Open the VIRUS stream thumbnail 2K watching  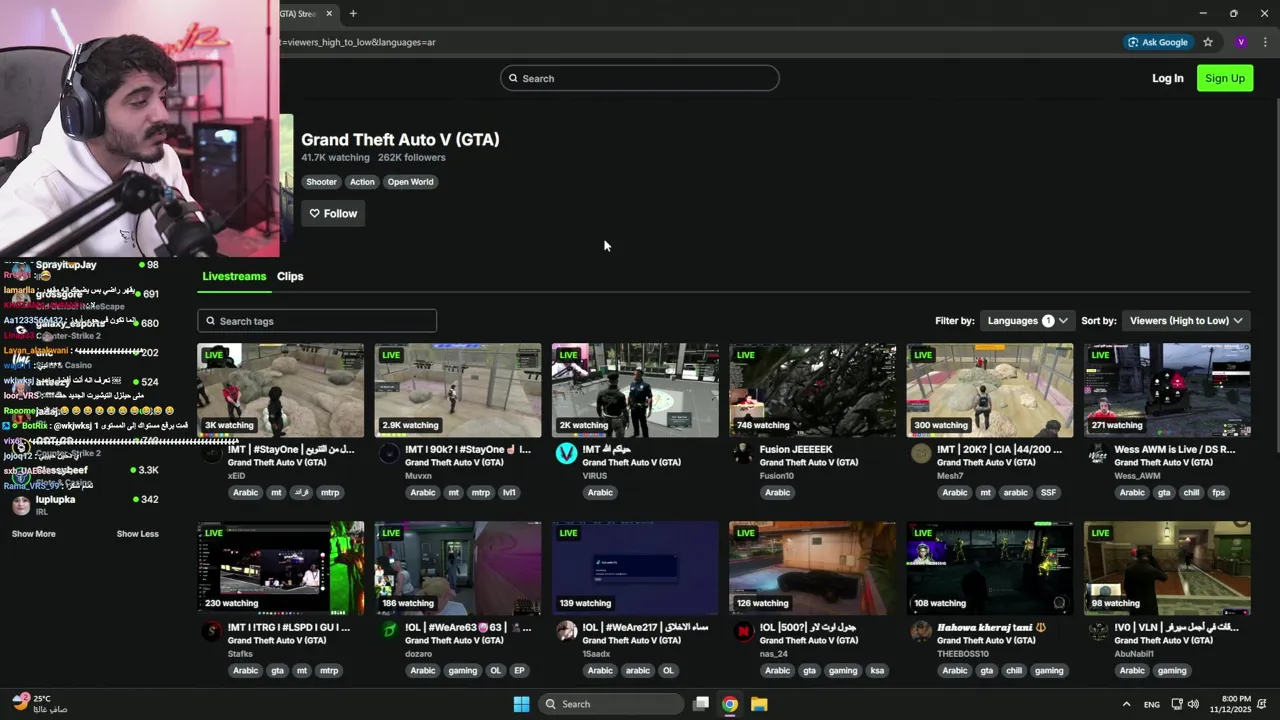click(x=635, y=390)
